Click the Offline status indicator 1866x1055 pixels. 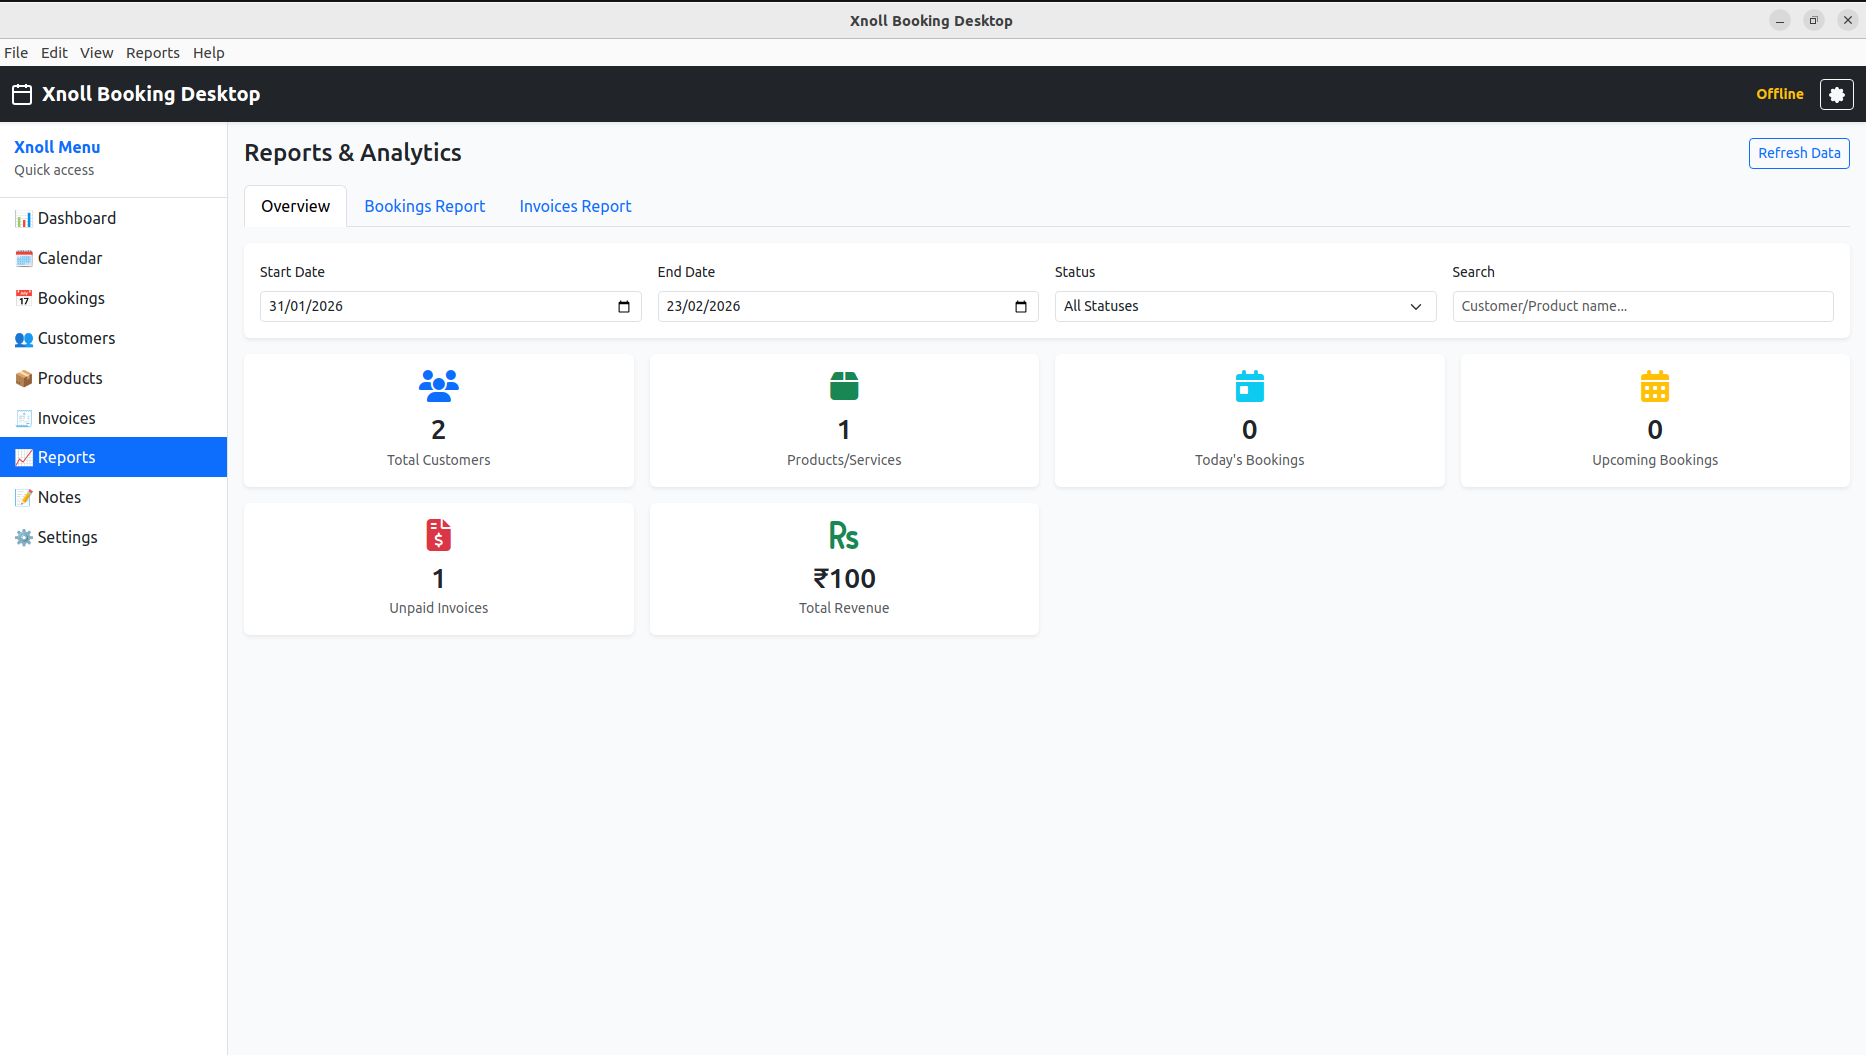1780,94
